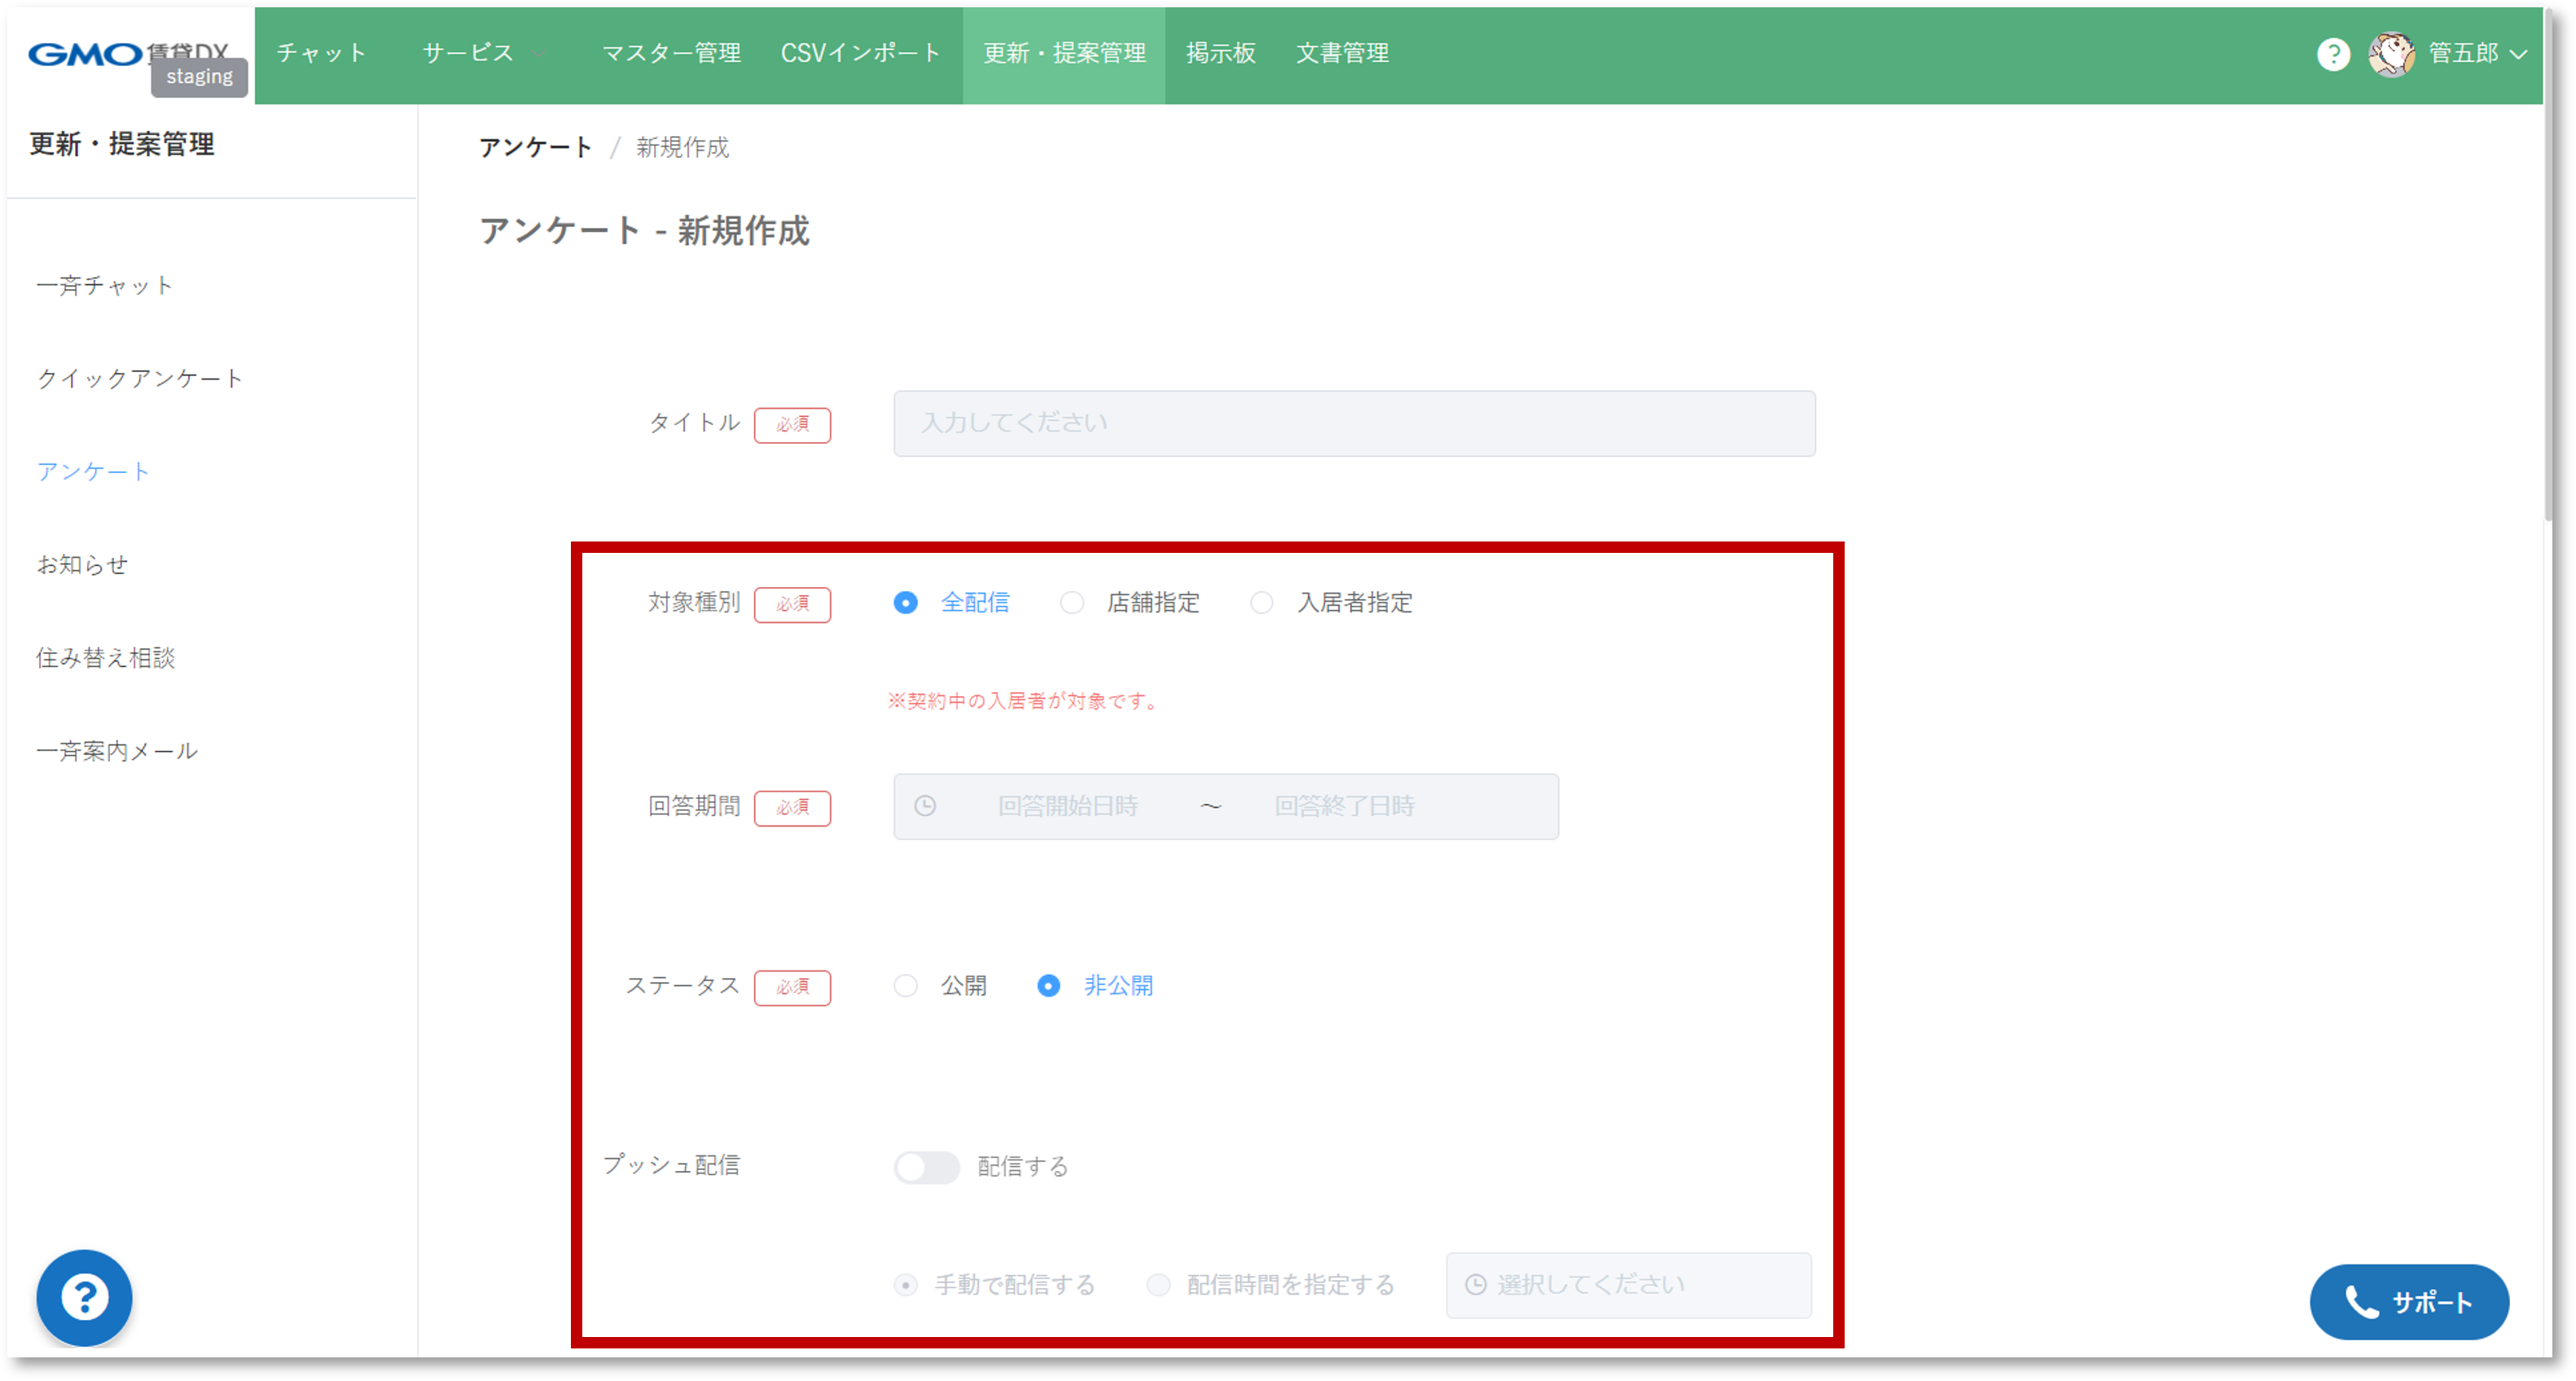
Task: Click the user avatar image
Action: click(2391, 54)
